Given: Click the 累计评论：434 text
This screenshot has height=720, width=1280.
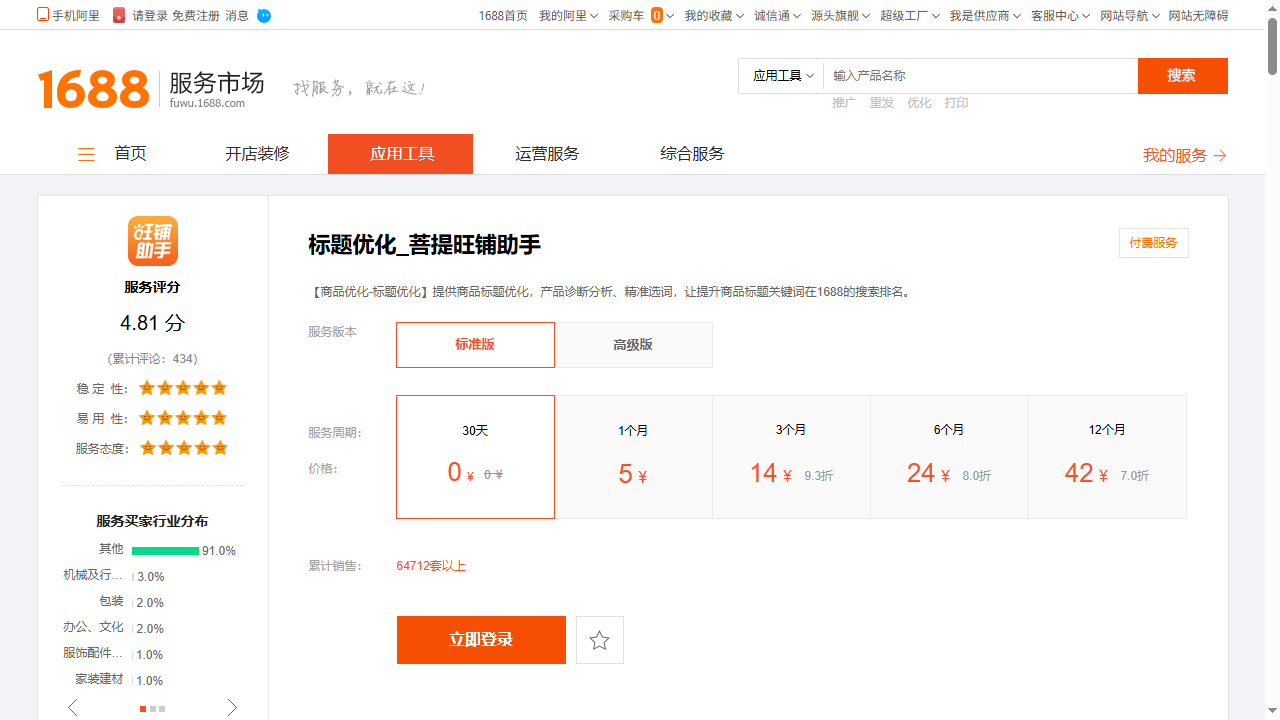Looking at the screenshot, I should tap(152, 358).
